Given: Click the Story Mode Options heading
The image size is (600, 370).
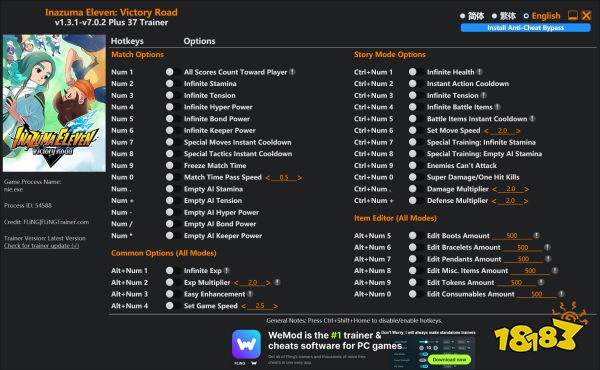Looking at the screenshot, I should pos(390,54).
